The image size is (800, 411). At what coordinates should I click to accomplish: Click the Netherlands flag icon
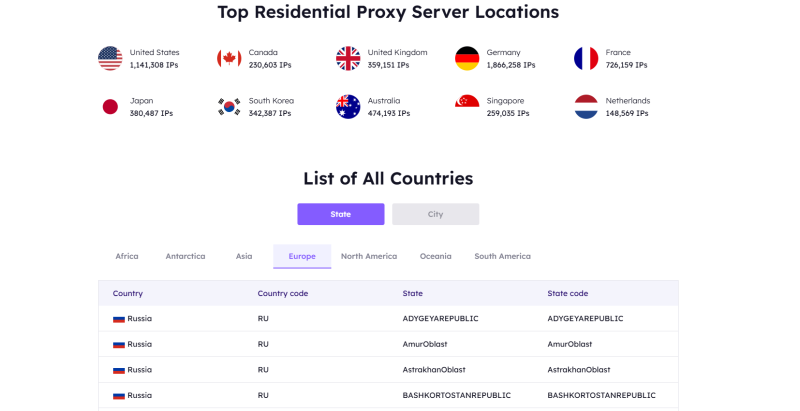[586, 107]
